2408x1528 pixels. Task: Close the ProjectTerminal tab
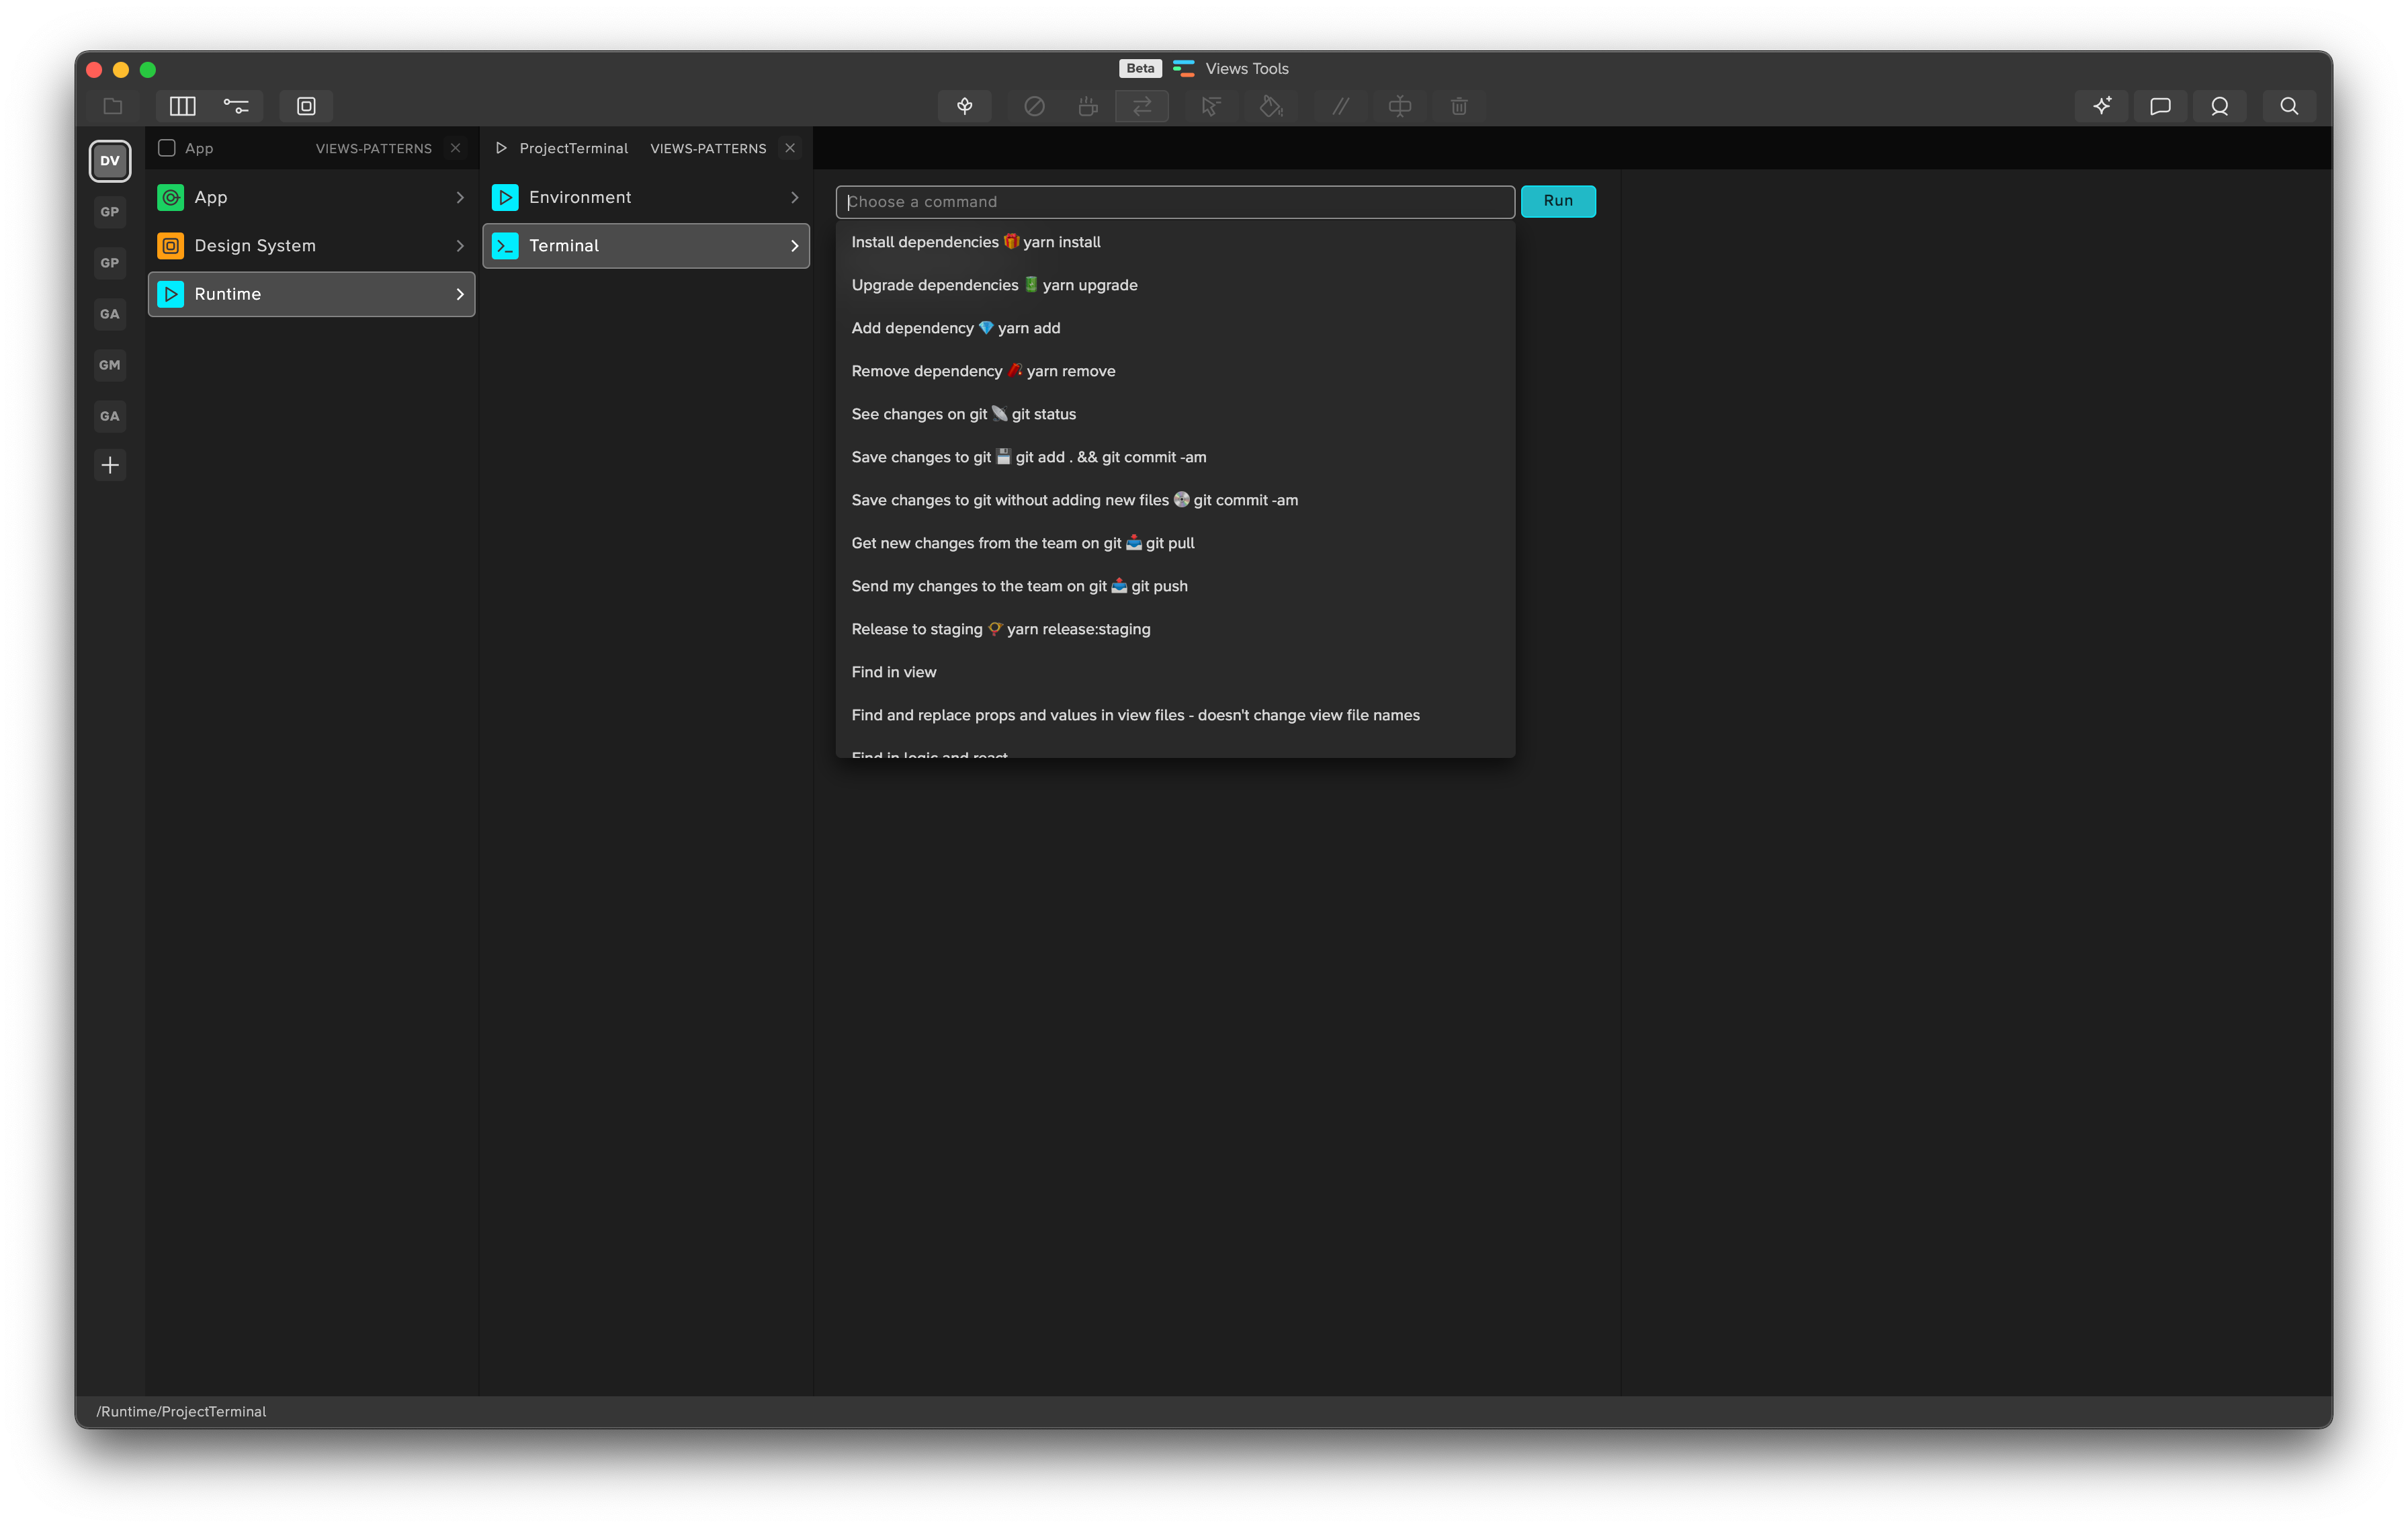[x=790, y=148]
